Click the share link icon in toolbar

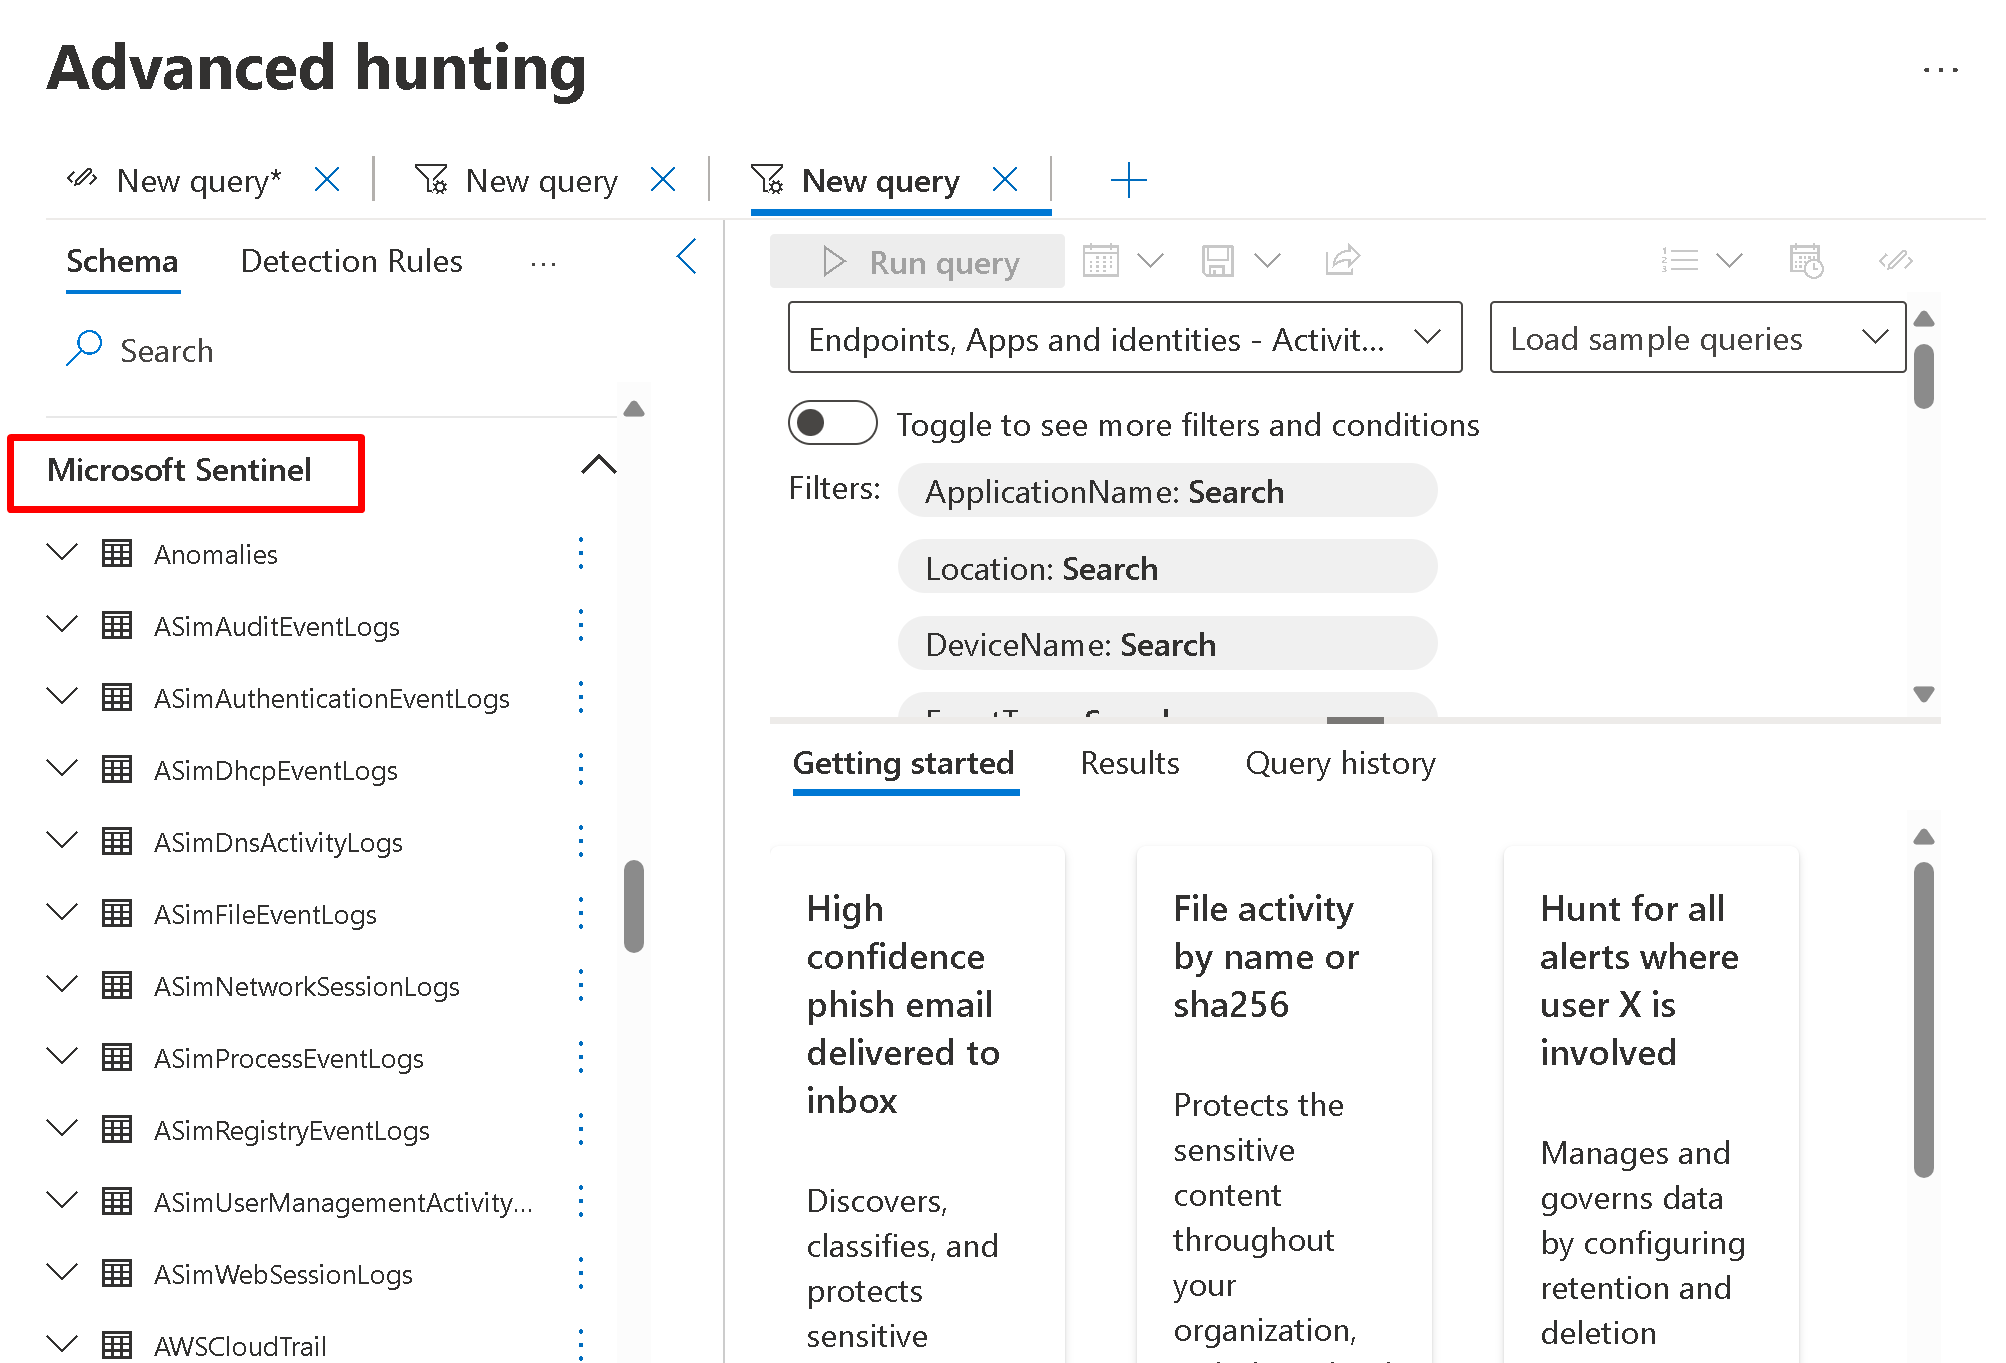click(1342, 261)
